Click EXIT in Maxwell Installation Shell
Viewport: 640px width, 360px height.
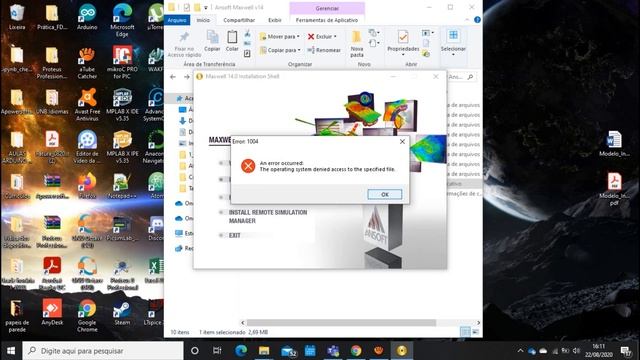[234, 236]
